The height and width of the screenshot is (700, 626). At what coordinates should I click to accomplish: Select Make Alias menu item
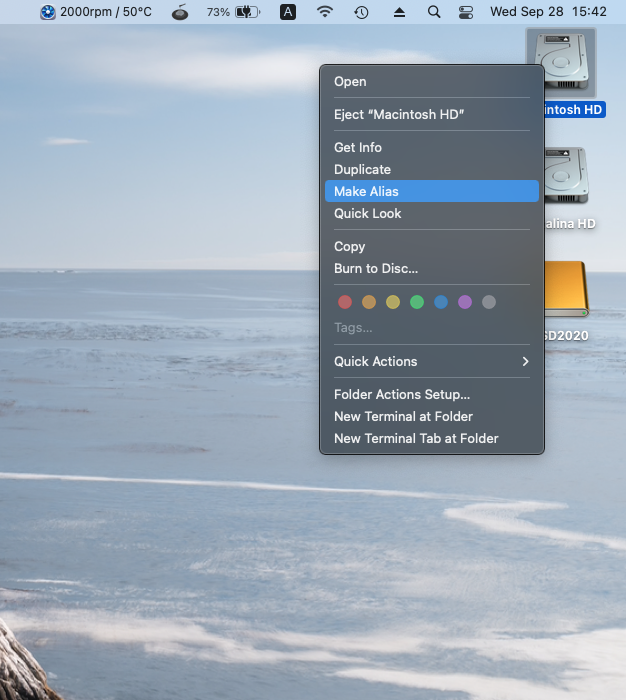pos(432,192)
